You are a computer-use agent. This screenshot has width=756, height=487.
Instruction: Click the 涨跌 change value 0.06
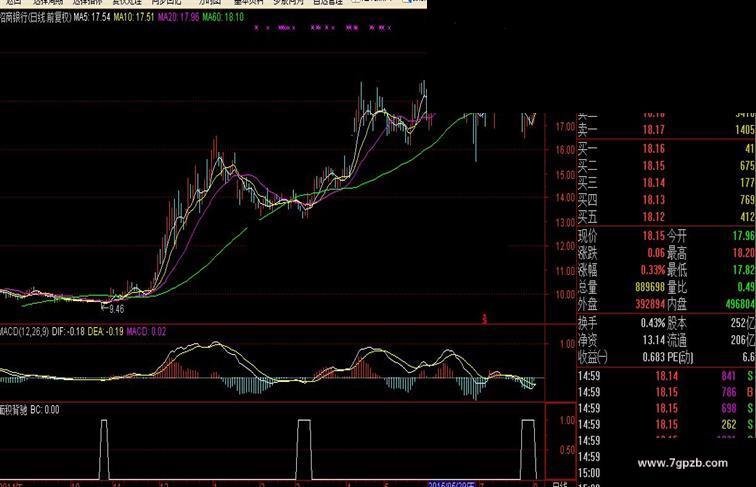[x=656, y=253]
